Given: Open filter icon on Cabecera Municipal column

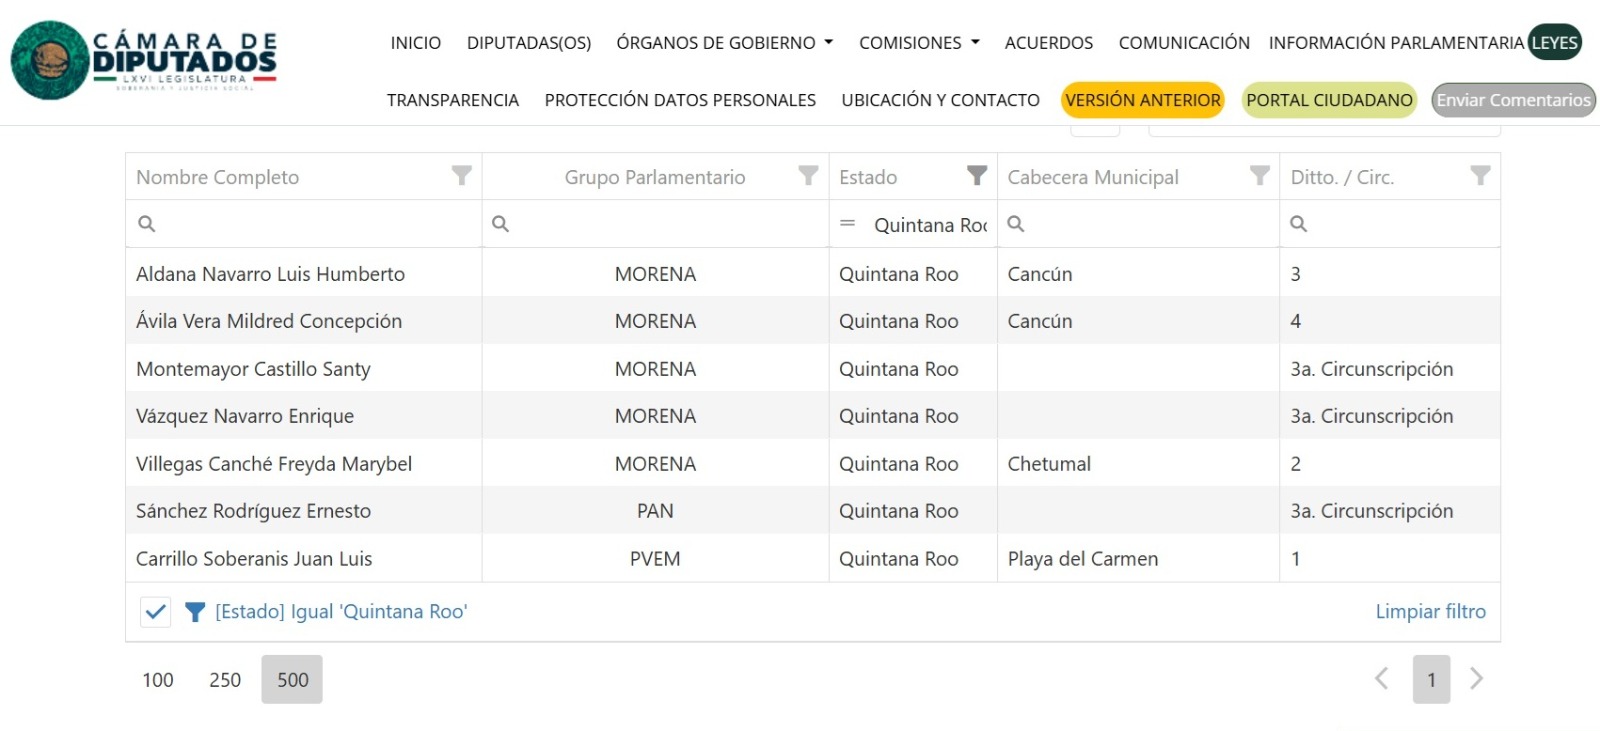Looking at the screenshot, I should pos(1259,176).
